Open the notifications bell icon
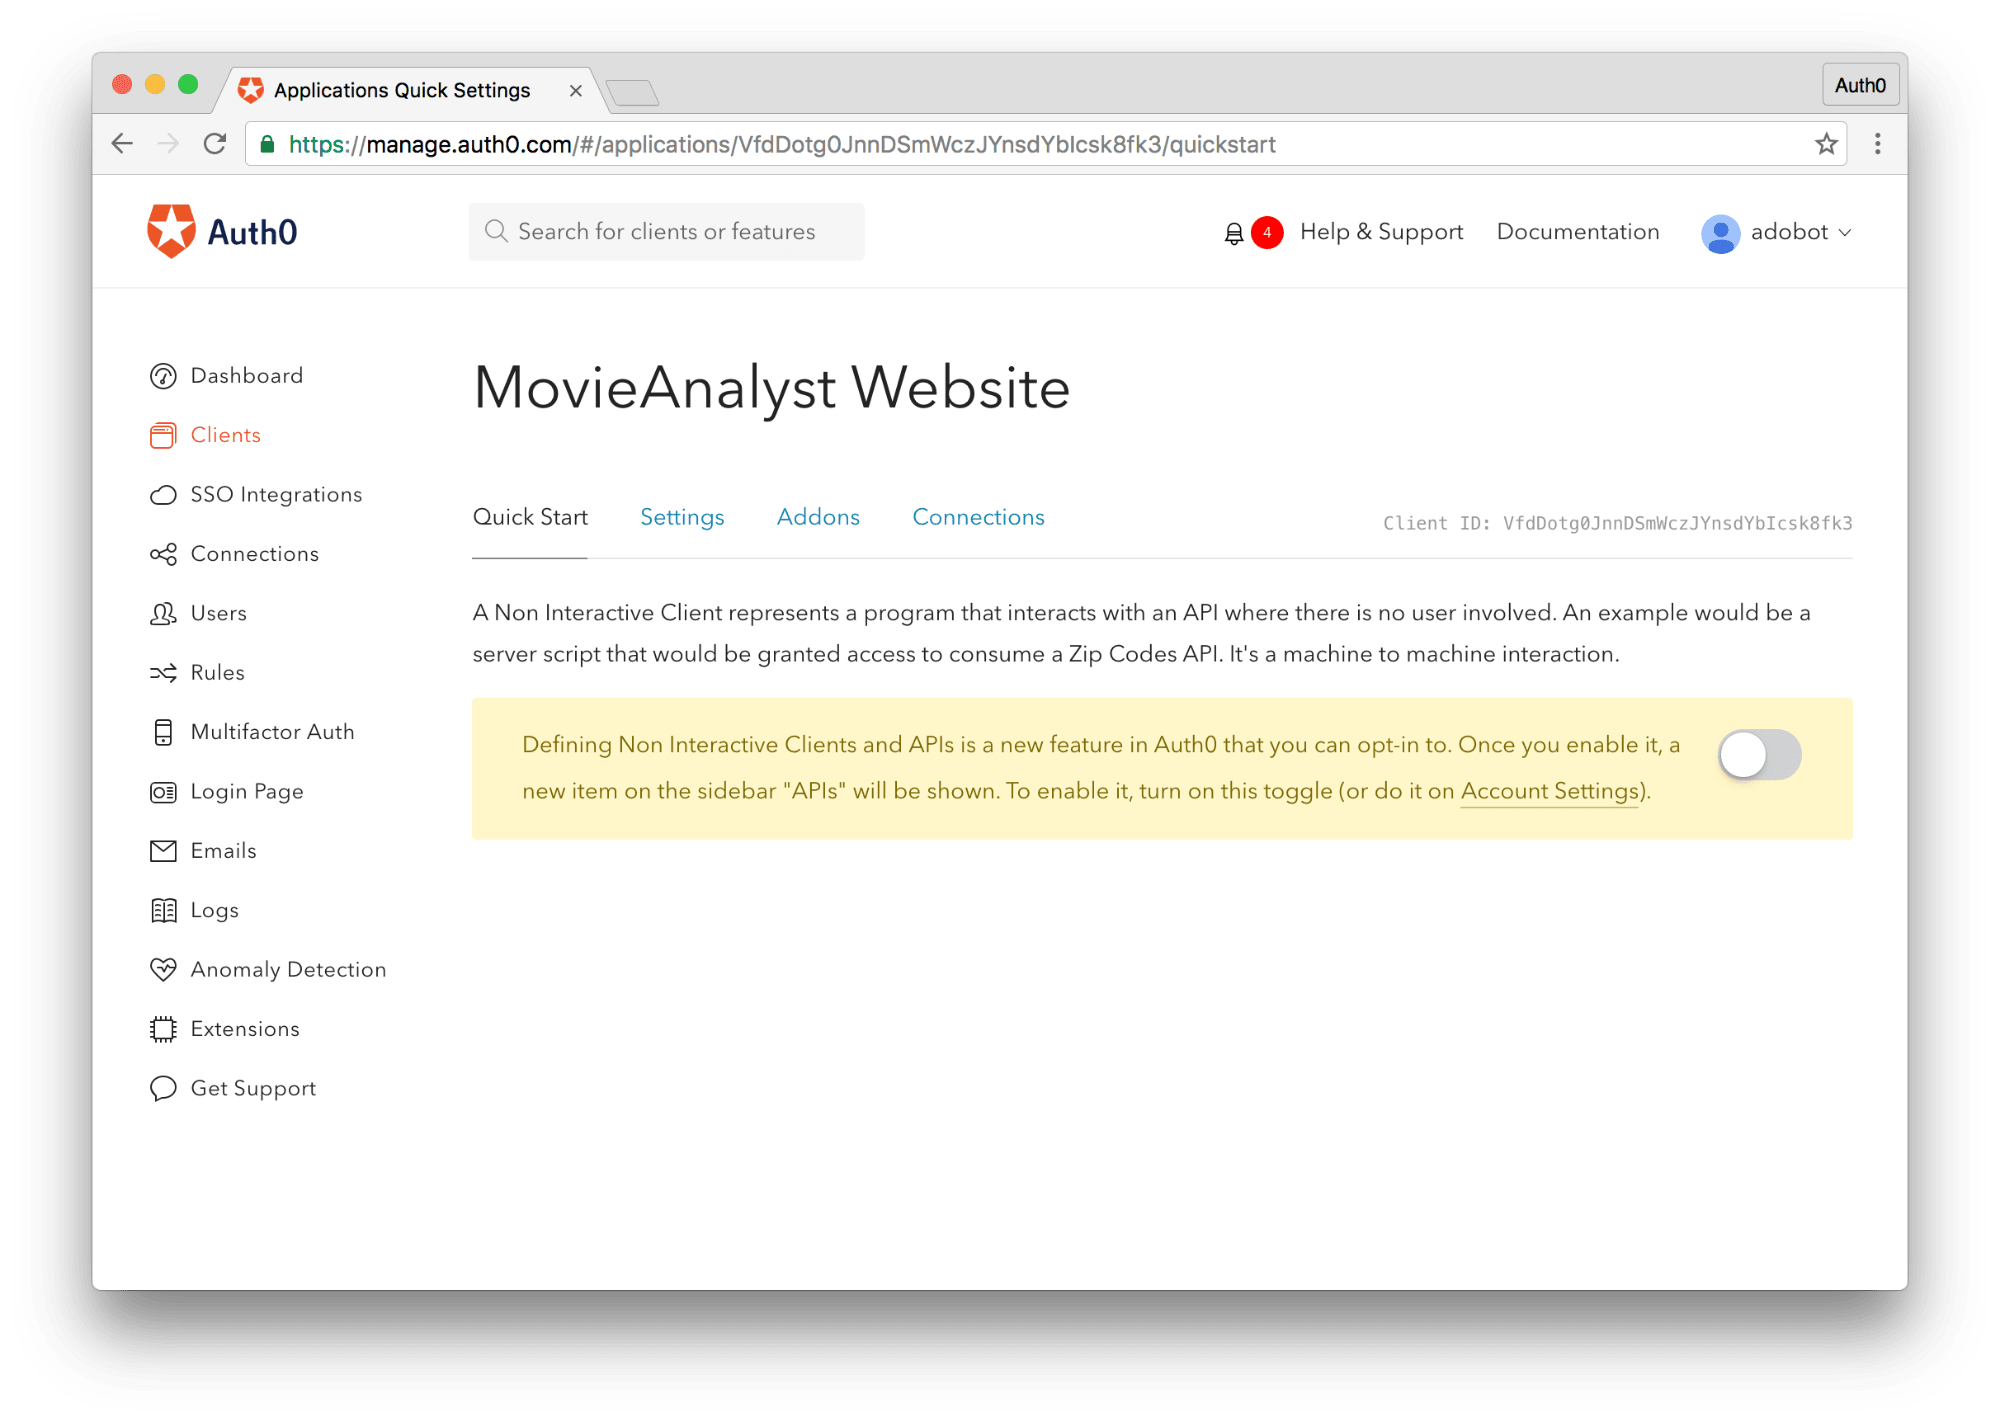Image resolution: width=2000 pixels, height=1422 pixels. click(1234, 233)
